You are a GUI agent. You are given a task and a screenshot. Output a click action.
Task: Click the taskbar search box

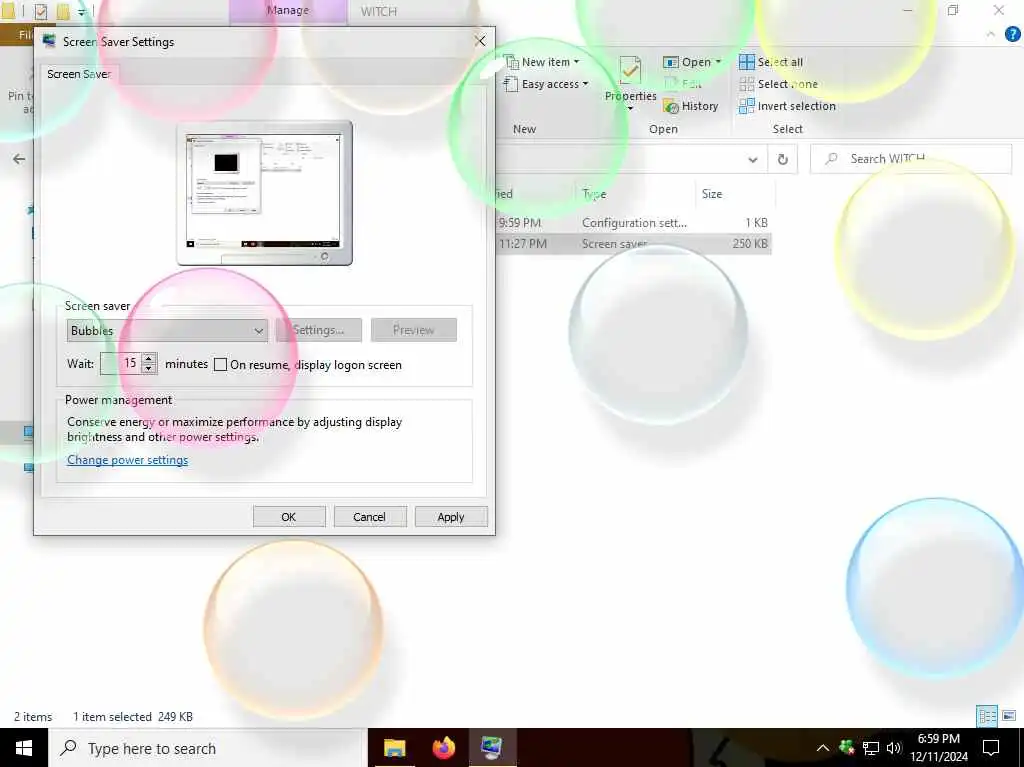pyautogui.click(x=206, y=748)
